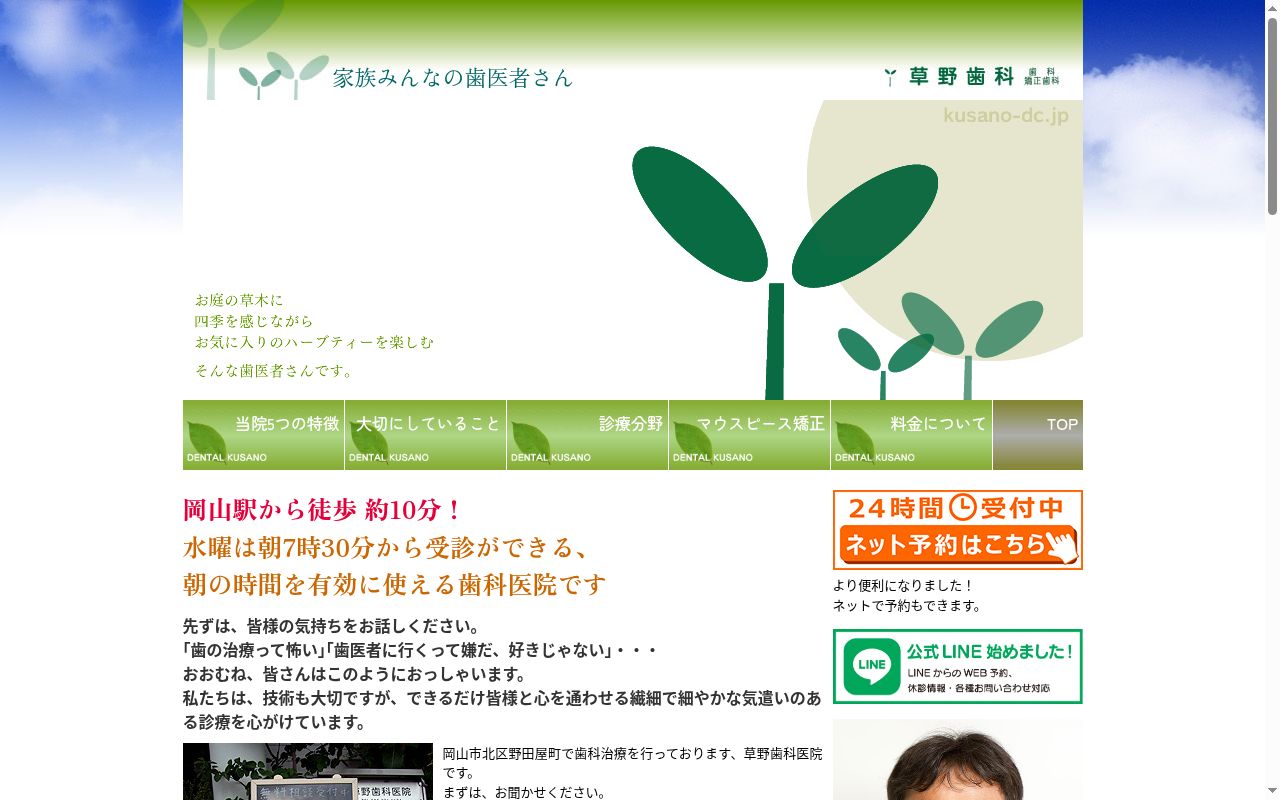1280x800 pixels.
Task: Open マウスピース矯正 navigation item
Action: (x=749, y=435)
